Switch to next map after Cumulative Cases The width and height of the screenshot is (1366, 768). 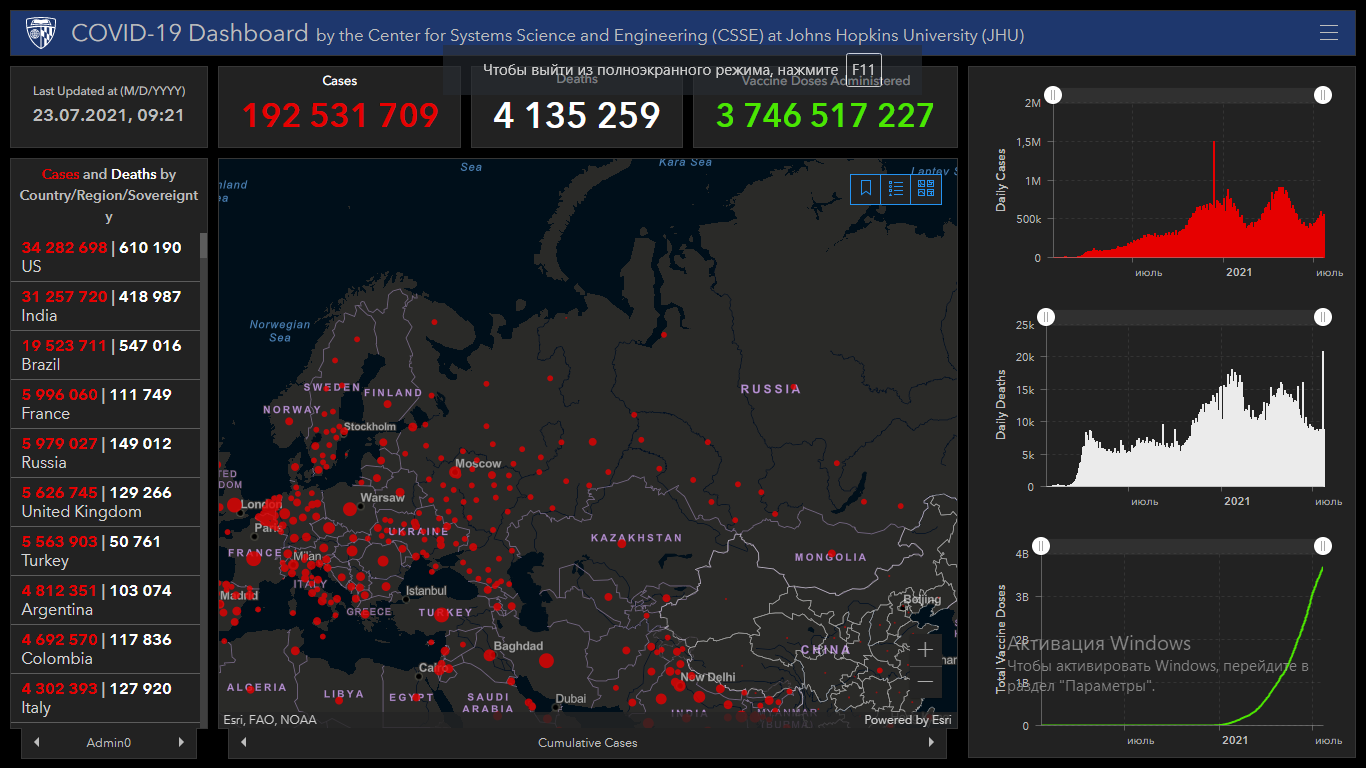click(931, 742)
